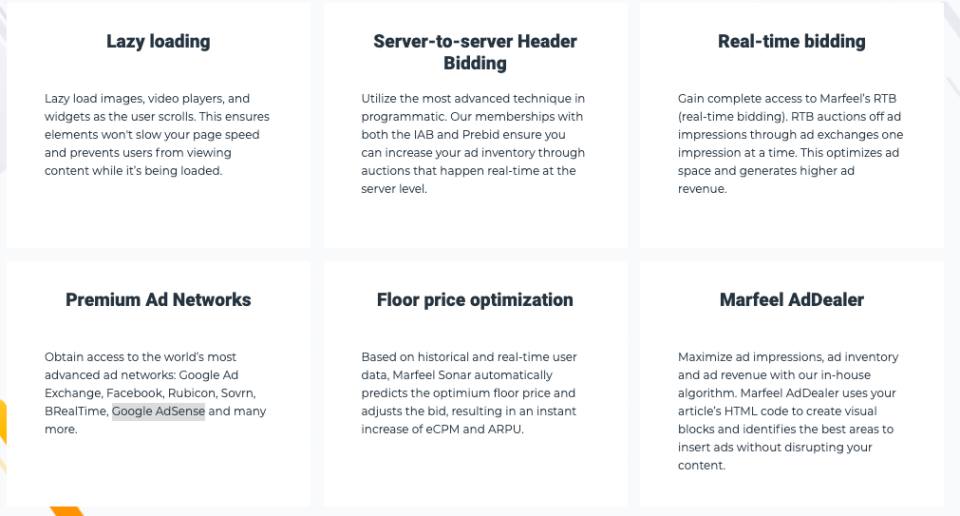Click the header bidding description paragraph

pos(473,144)
